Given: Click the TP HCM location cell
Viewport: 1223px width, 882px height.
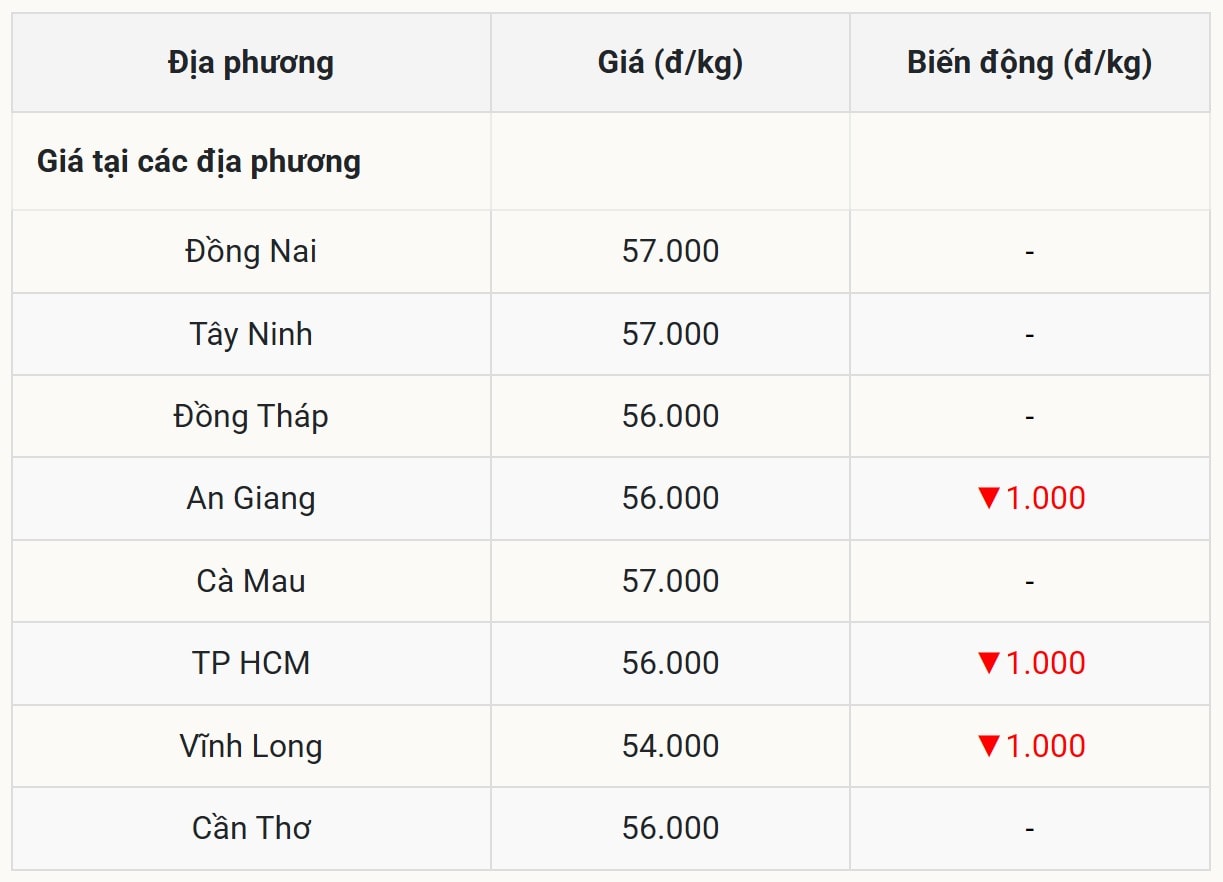Looking at the screenshot, I should point(251,663).
